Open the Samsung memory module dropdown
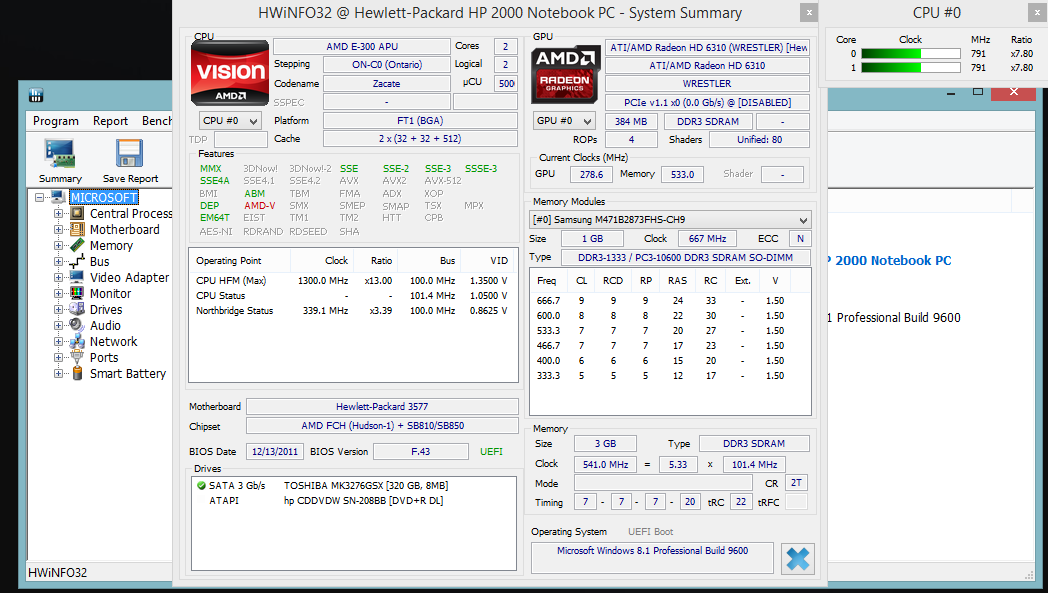 [x=669, y=219]
